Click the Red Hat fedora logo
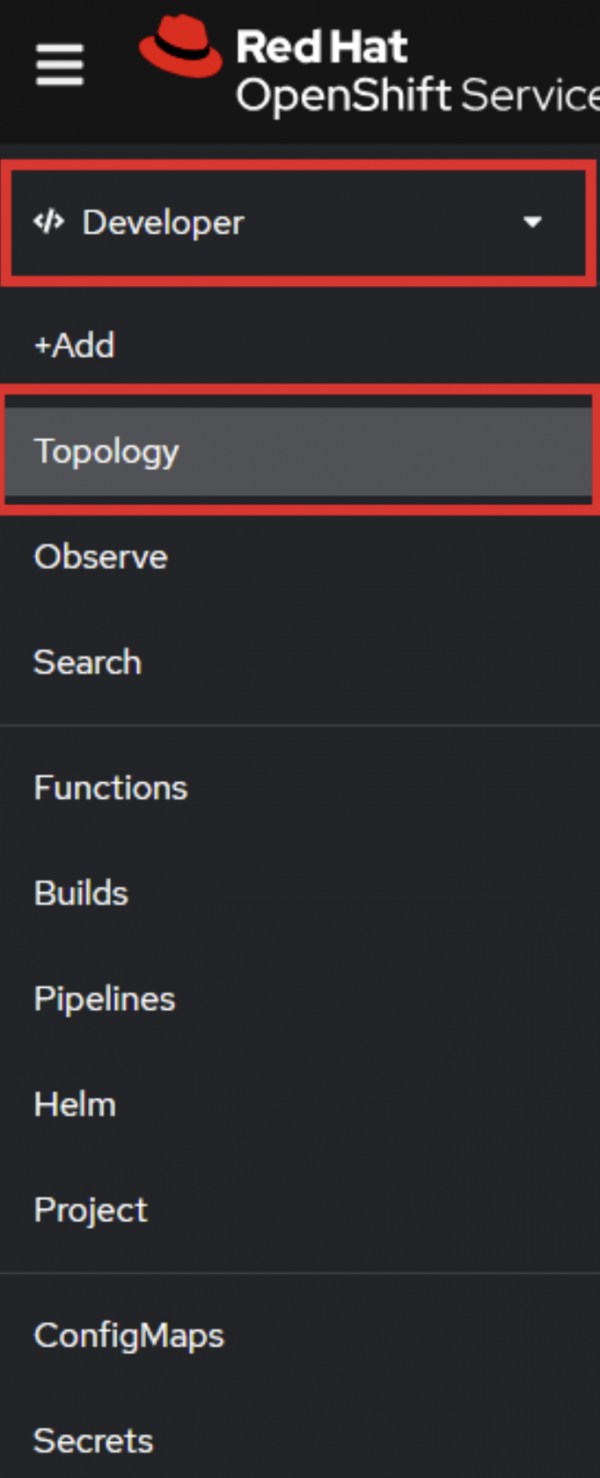Screen dimensions: 600x1478 coord(180,47)
